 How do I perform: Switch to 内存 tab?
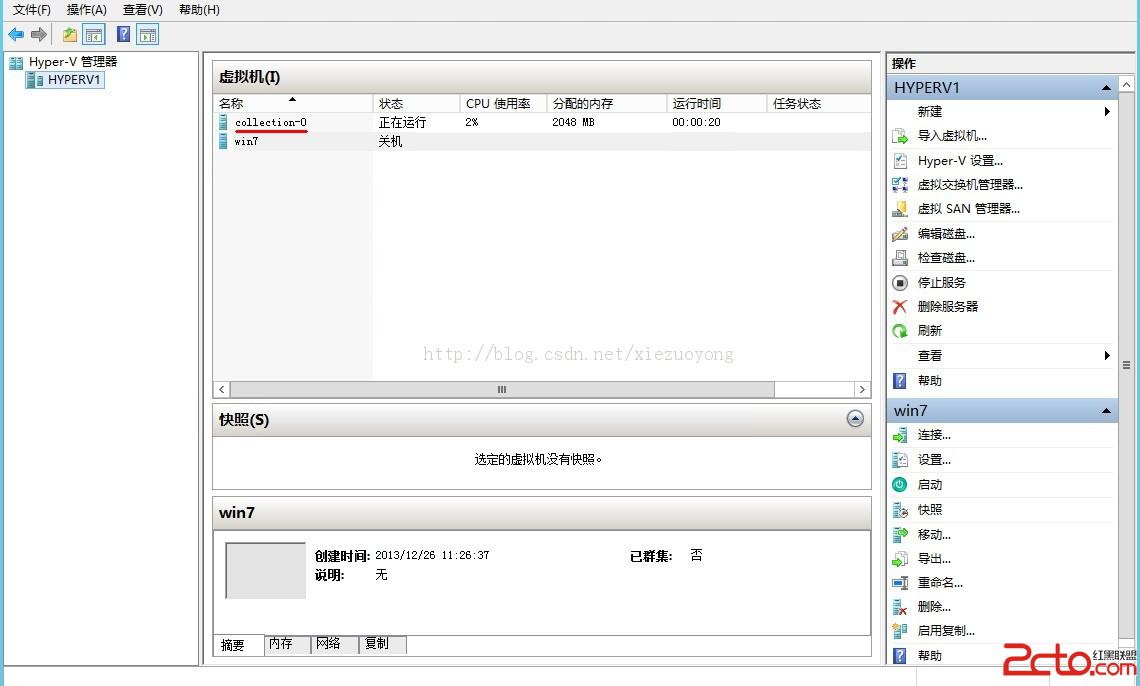click(x=287, y=644)
